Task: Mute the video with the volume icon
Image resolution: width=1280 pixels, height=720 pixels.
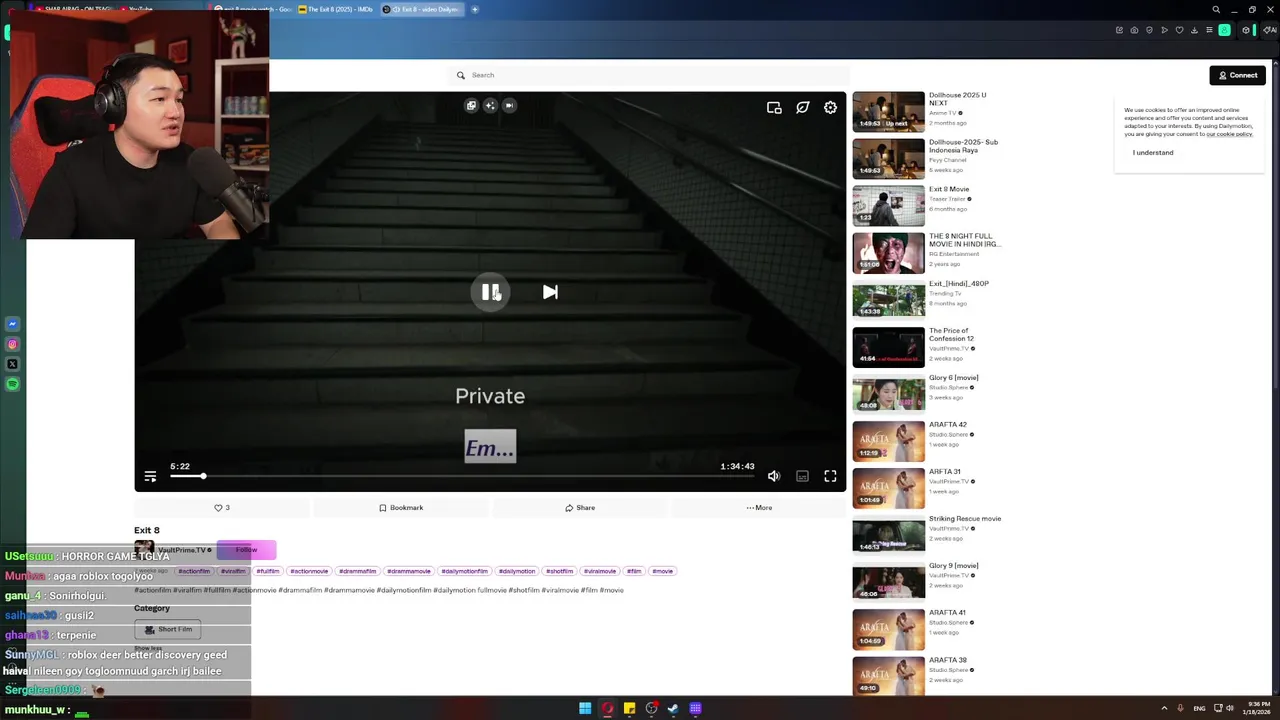Action: coord(774,477)
